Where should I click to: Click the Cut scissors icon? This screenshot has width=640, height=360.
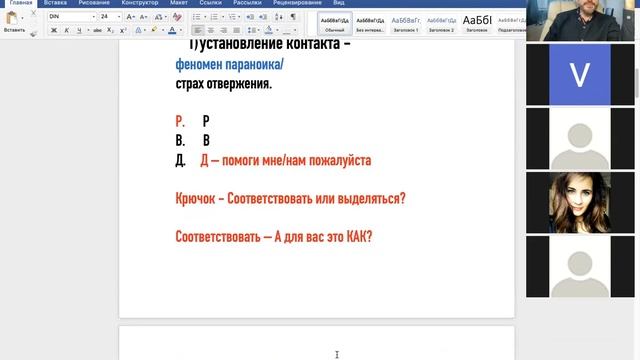(x=33, y=13)
